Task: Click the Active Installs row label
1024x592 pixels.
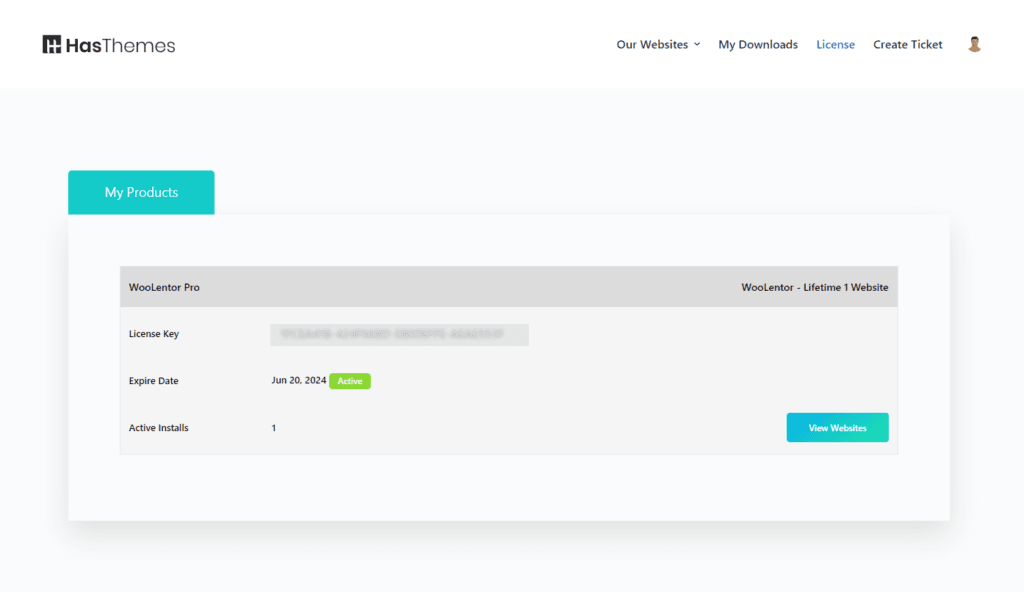Action: point(159,428)
